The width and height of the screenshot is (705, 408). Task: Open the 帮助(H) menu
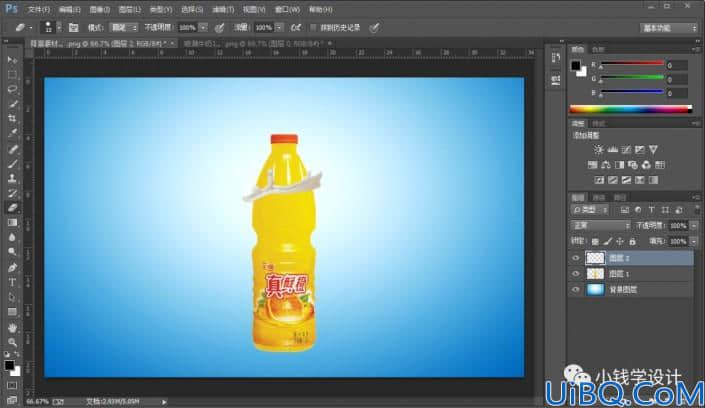(x=321, y=9)
